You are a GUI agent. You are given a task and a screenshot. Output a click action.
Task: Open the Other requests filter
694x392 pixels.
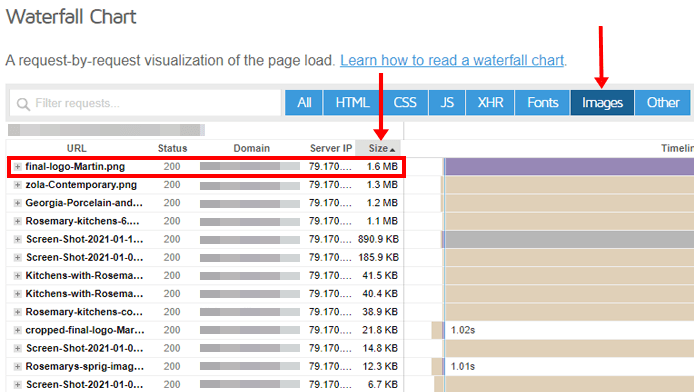(x=663, y=103)
